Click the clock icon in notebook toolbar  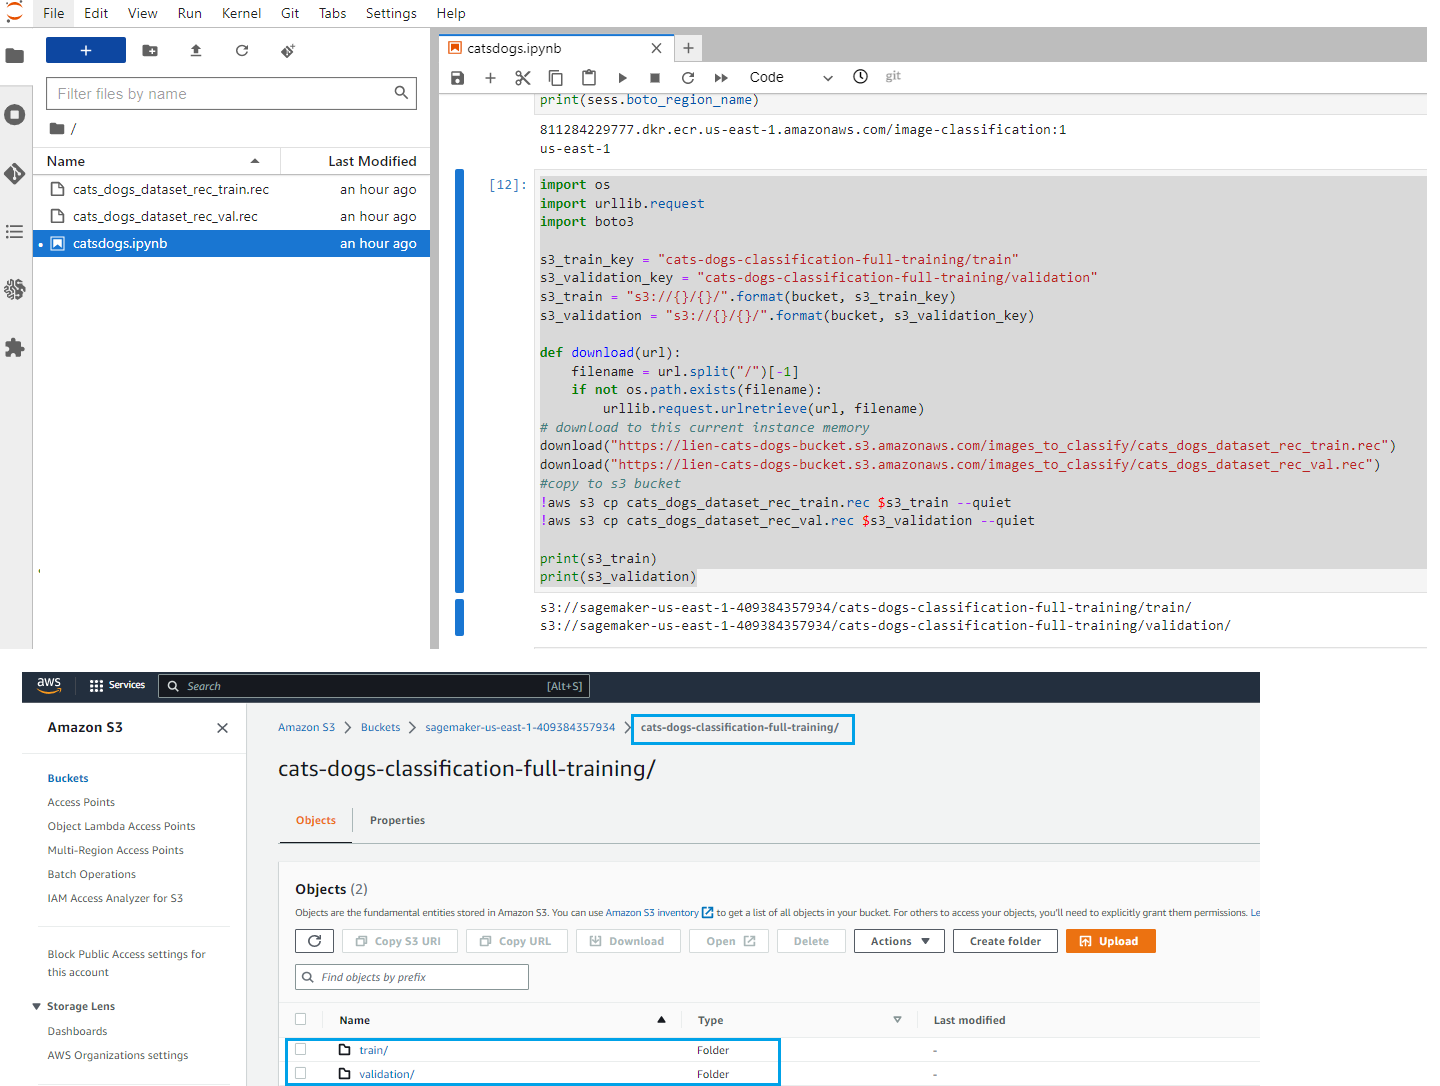(860, 76)
